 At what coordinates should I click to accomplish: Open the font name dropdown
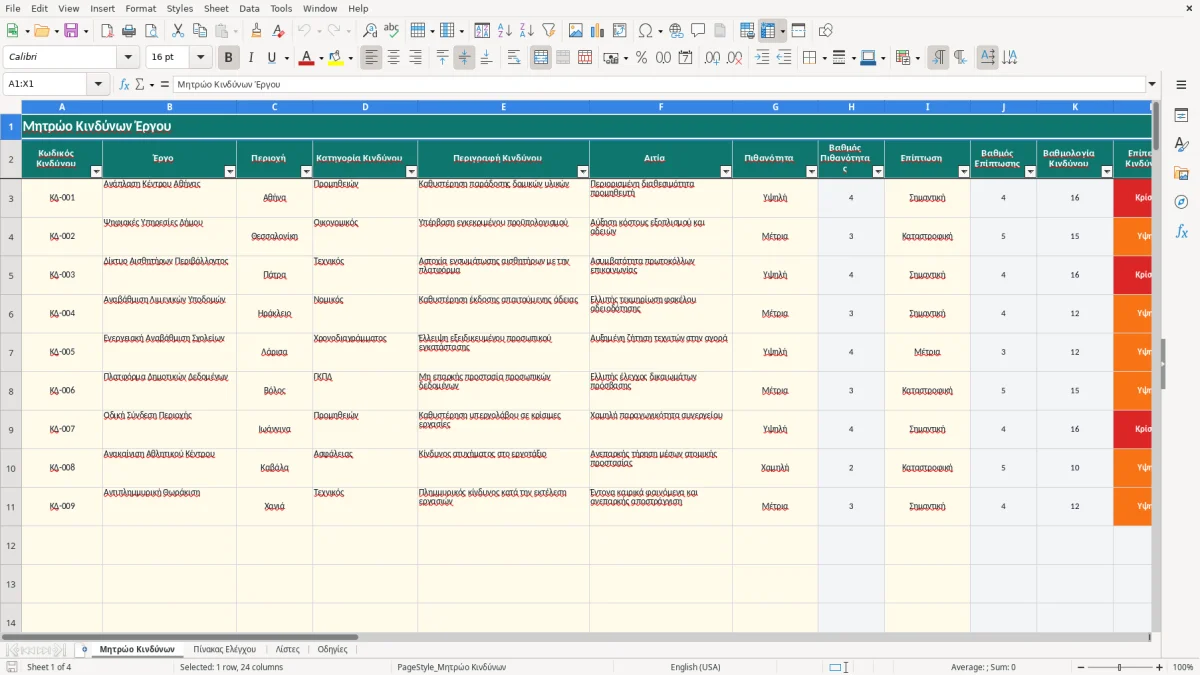coord(128,58)
